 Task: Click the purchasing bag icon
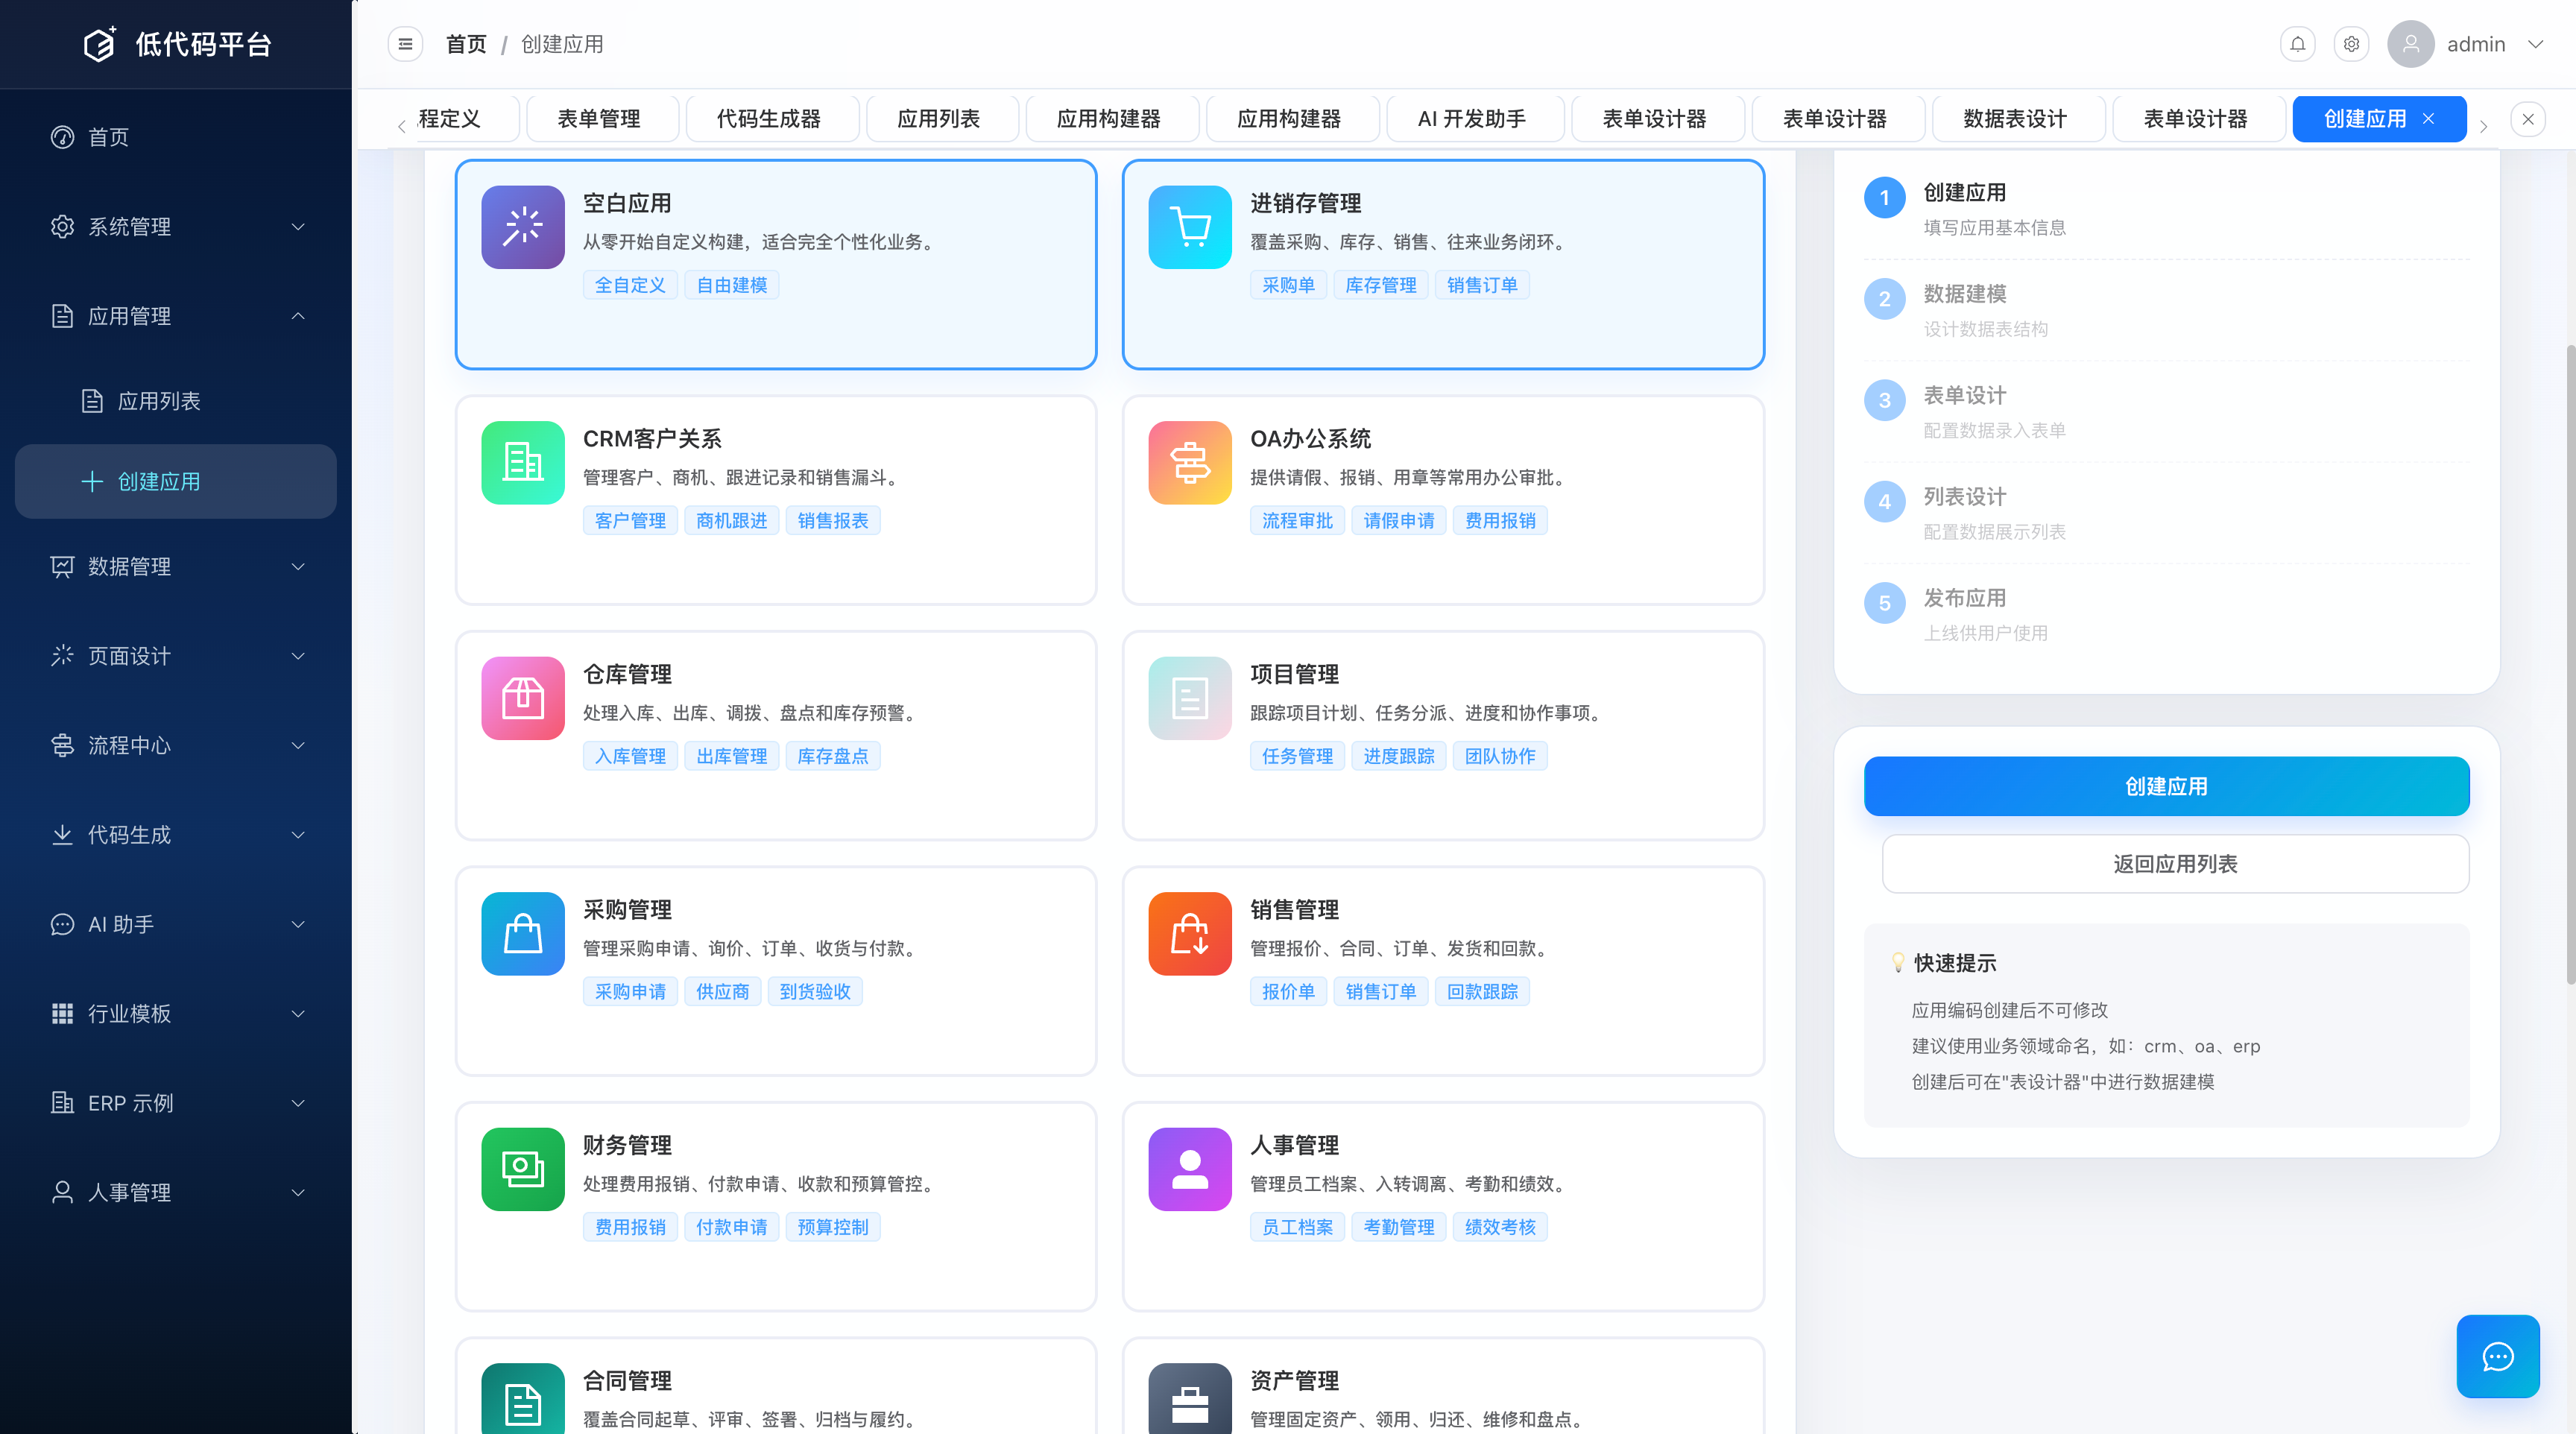click(x=523, y=934)
